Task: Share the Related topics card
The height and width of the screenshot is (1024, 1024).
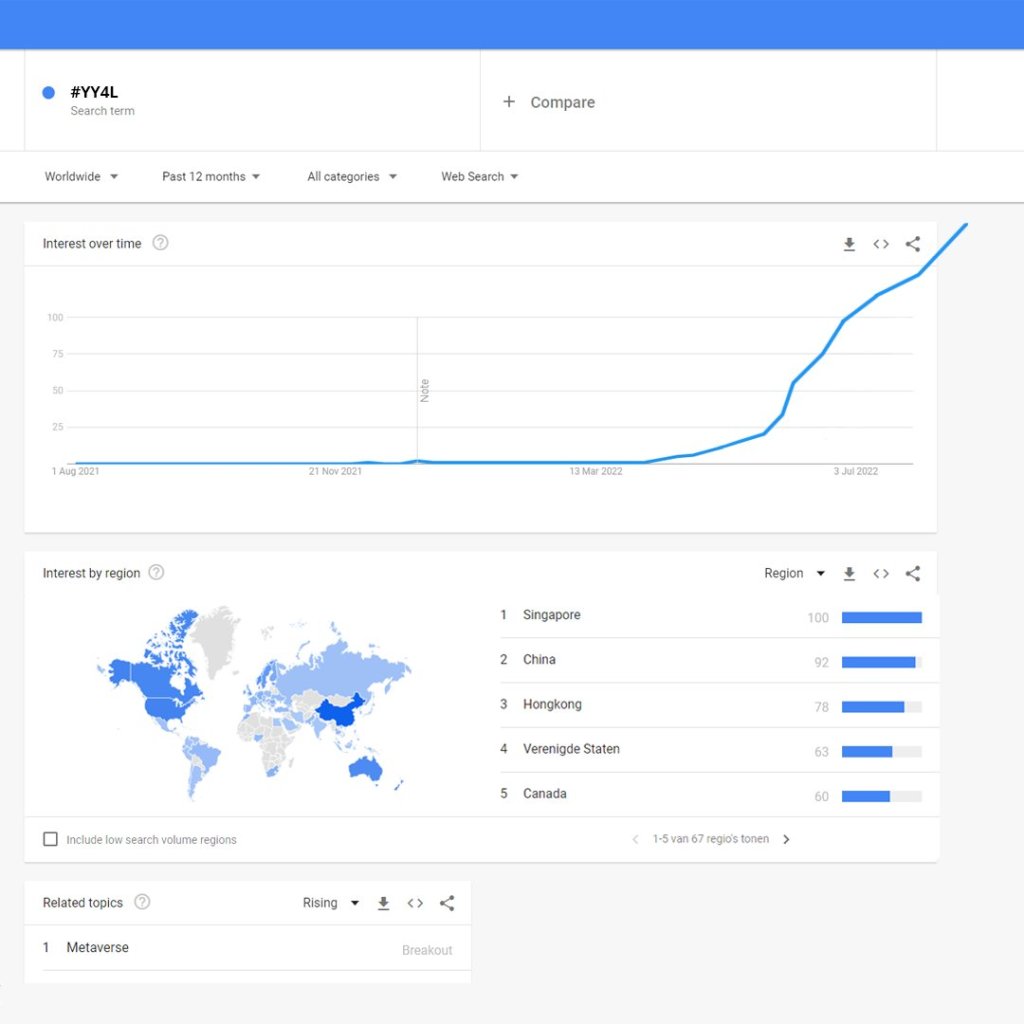Action: (447, 903)
